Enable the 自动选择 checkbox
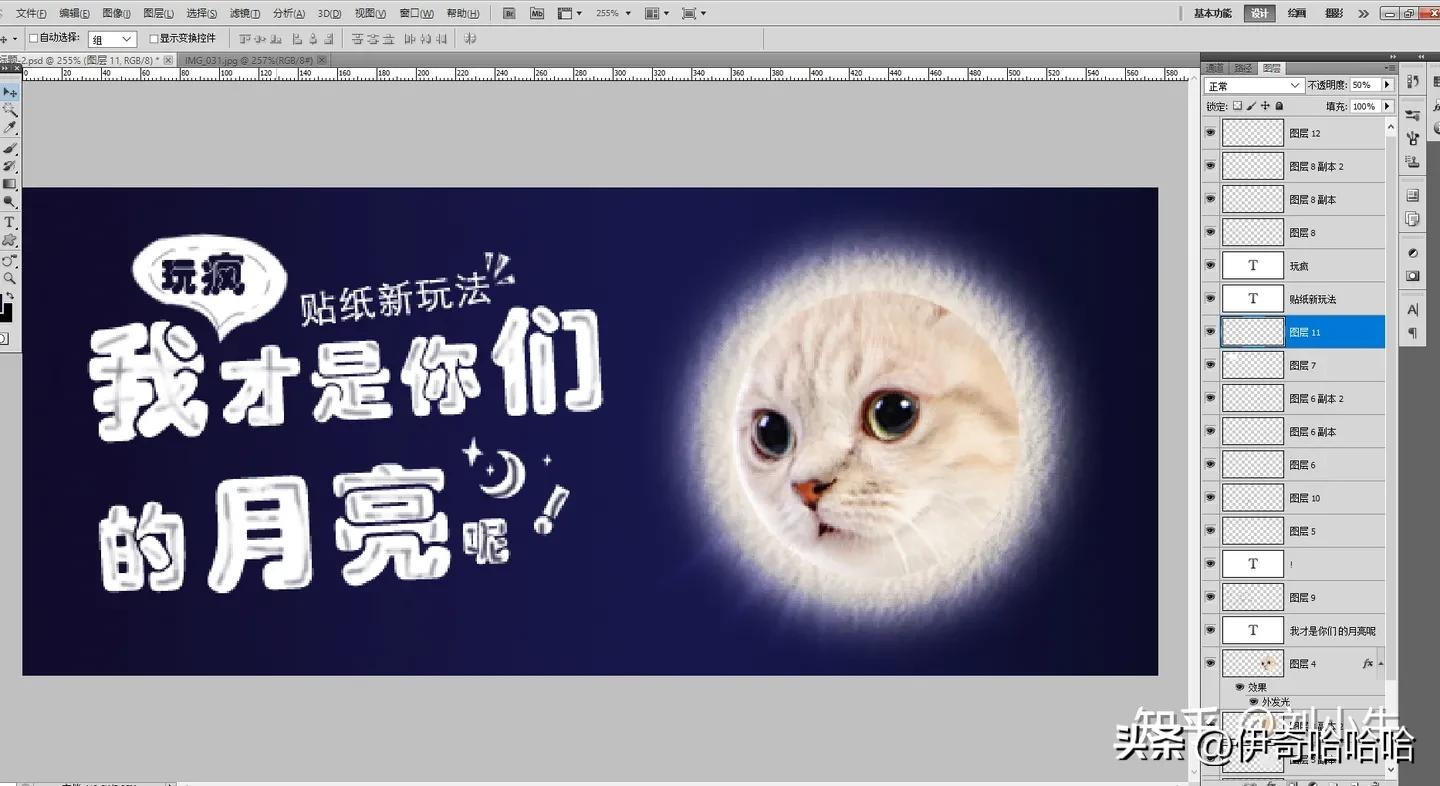This screenshot has height=786, width=1440. [31, 39]
